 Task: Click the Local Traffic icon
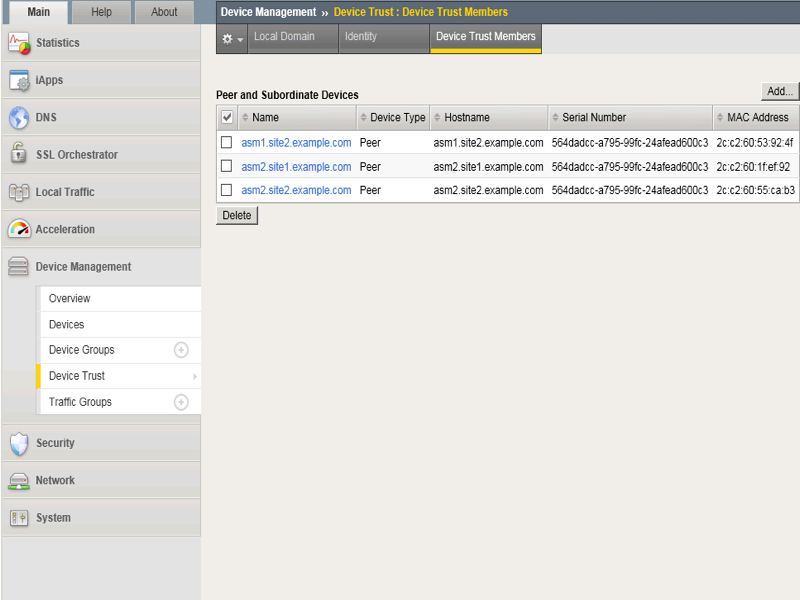[19, 192]
